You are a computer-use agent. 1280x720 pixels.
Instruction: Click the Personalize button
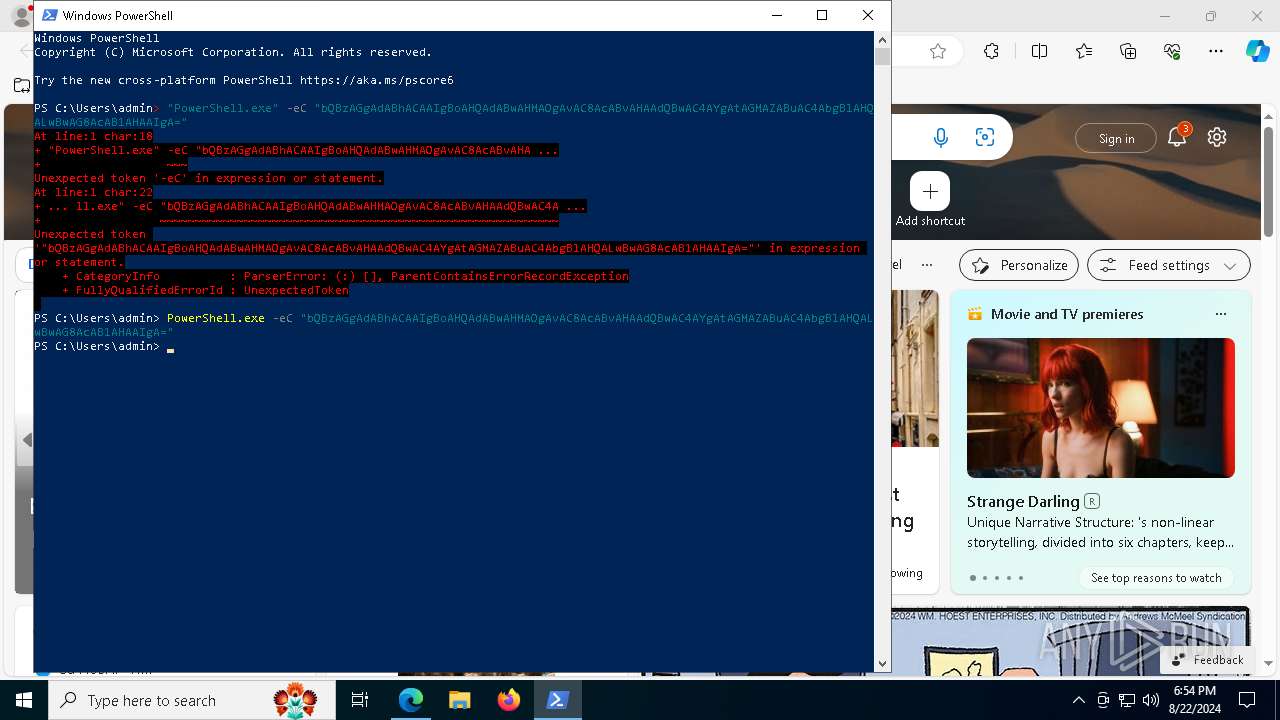(1019, 265)
